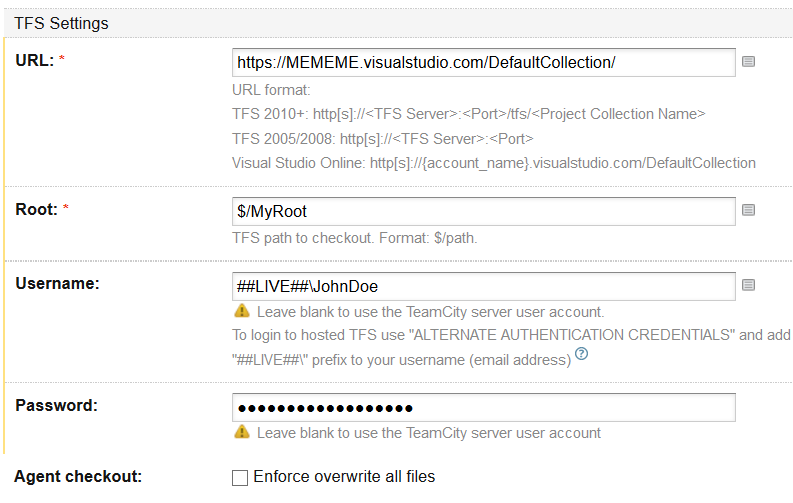793x503 pixels.
Task: Click the Visual Studio Online URL format hint
Action: (493, 163)
